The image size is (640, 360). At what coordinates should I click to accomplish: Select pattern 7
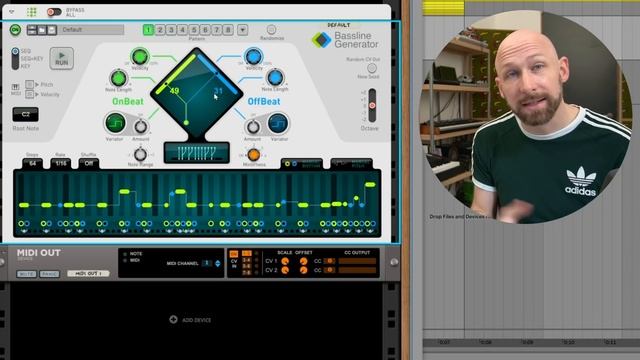pos(217,30)
